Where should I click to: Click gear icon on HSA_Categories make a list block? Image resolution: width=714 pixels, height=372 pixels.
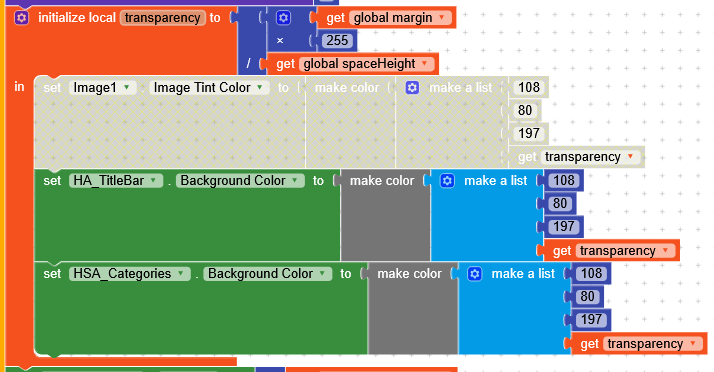tap(474, 274)
